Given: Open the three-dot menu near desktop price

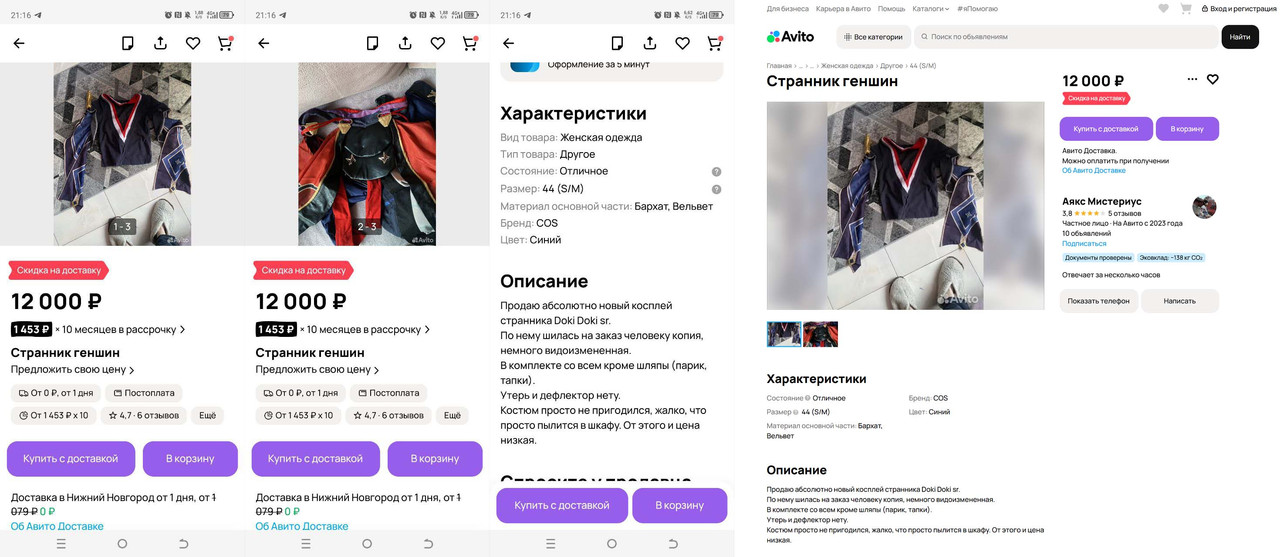Looking at the screenshot, I should point(1192,79).
